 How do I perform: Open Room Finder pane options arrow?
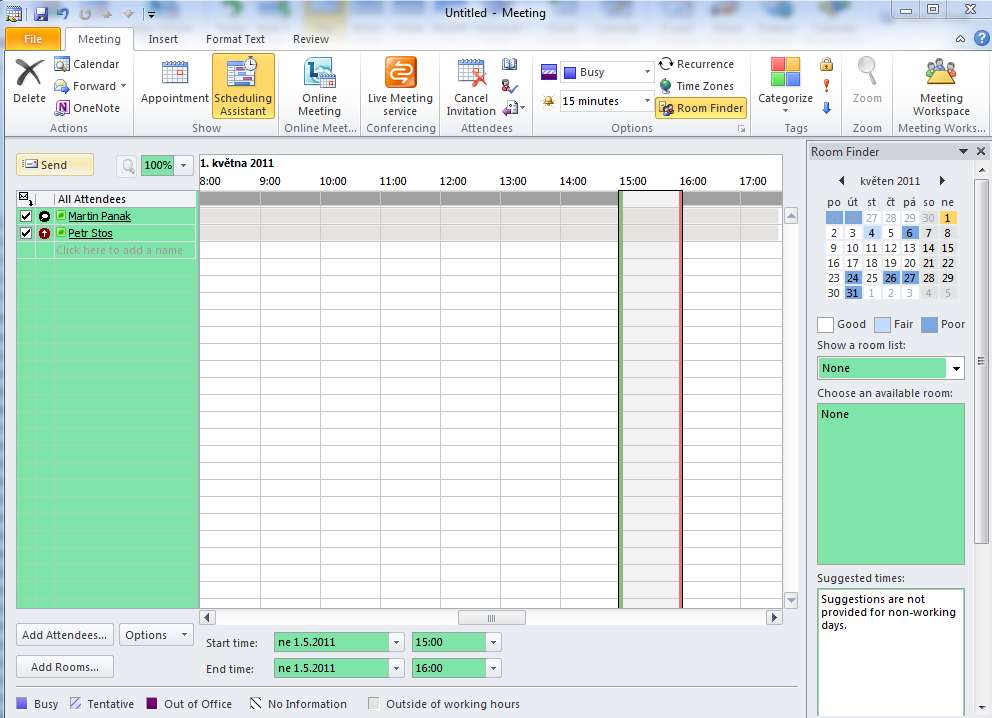tap(963, 151)
